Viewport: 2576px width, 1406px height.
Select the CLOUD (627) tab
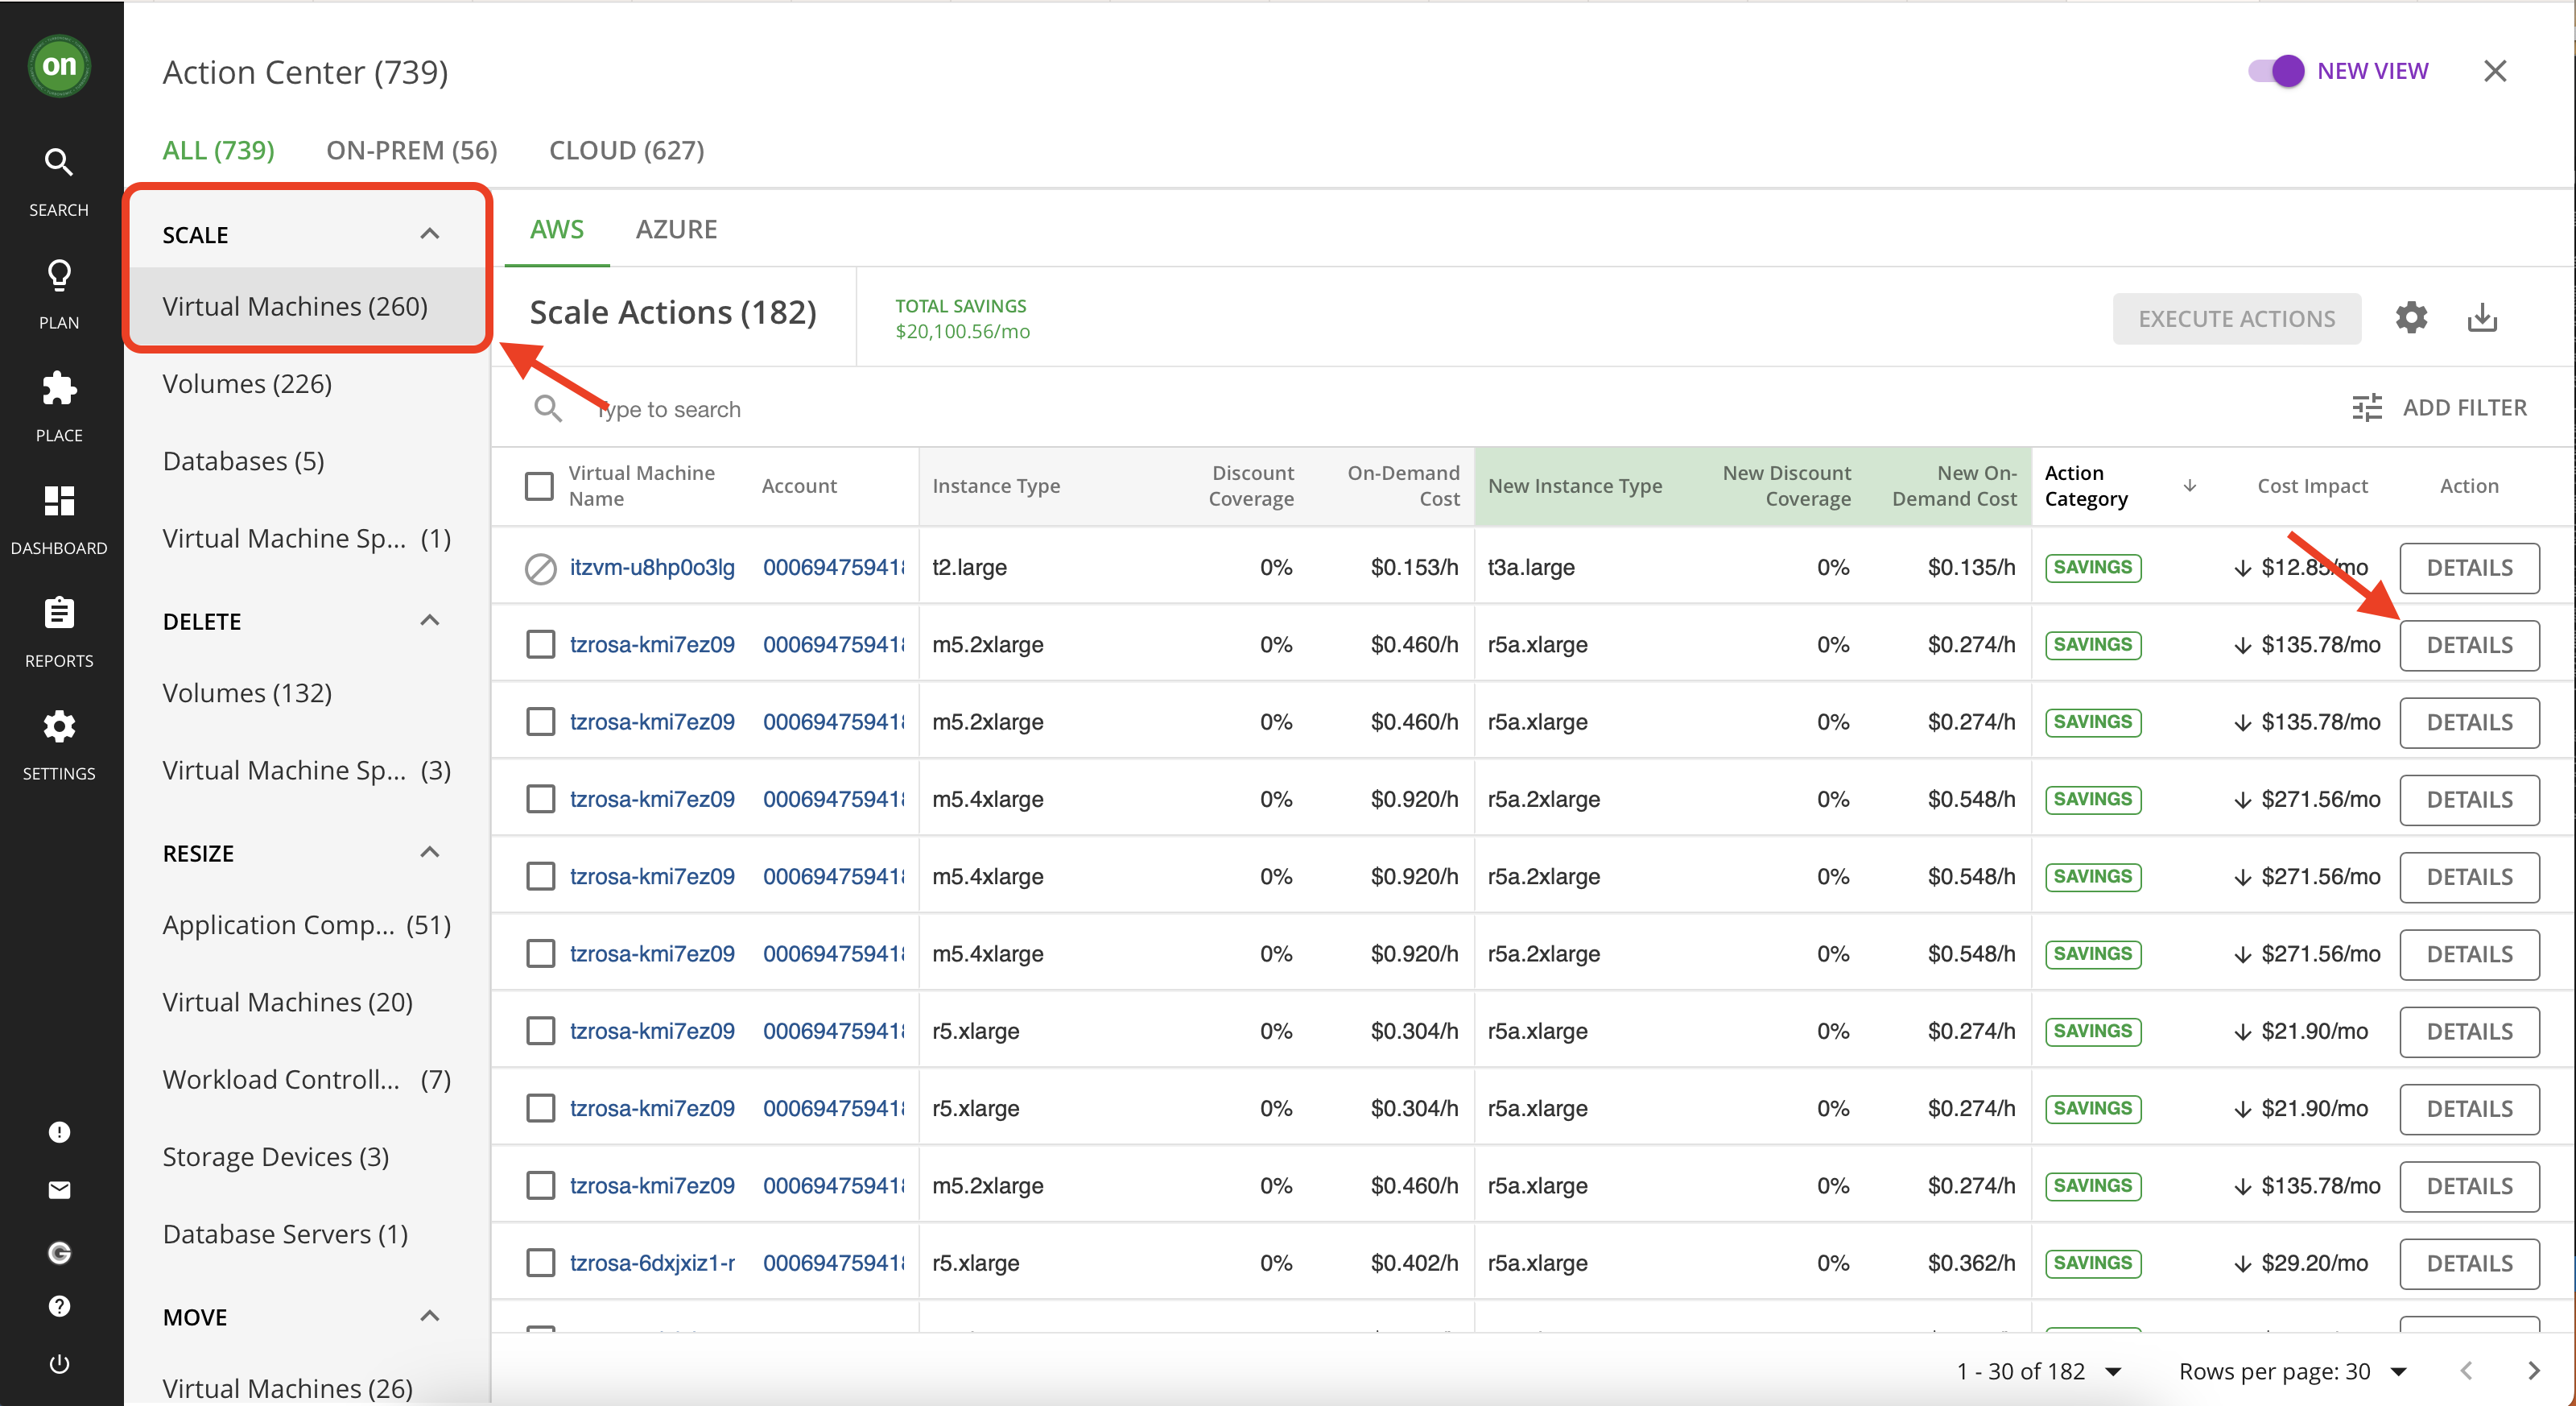[626, 150]
